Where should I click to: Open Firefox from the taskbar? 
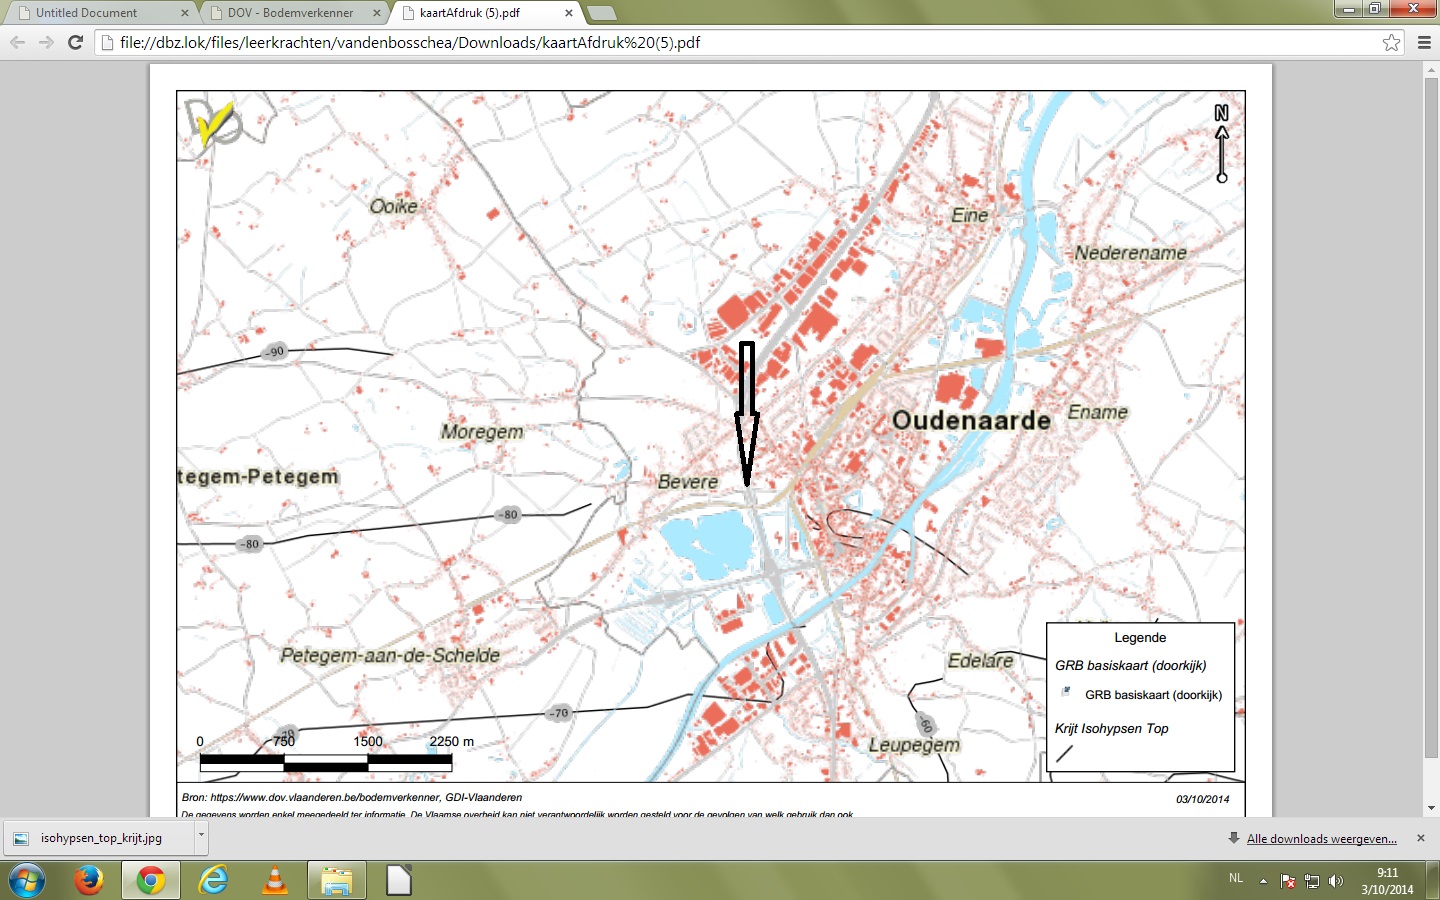pyautogui.click(x=88, y=880)
